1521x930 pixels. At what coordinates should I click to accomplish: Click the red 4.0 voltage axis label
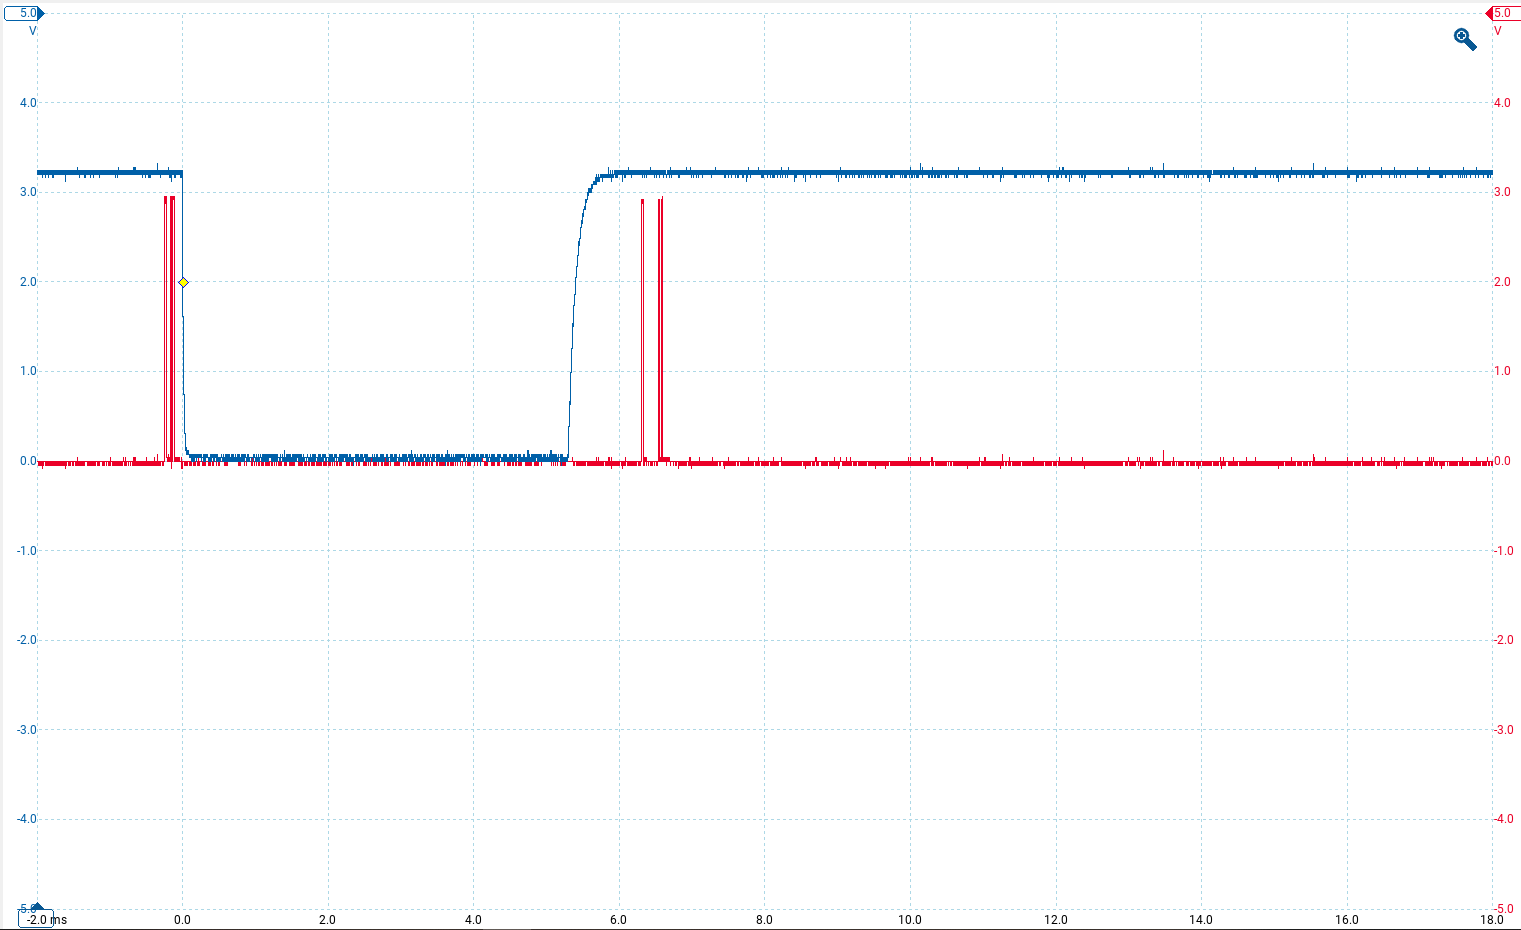[x=1502, y=103]
